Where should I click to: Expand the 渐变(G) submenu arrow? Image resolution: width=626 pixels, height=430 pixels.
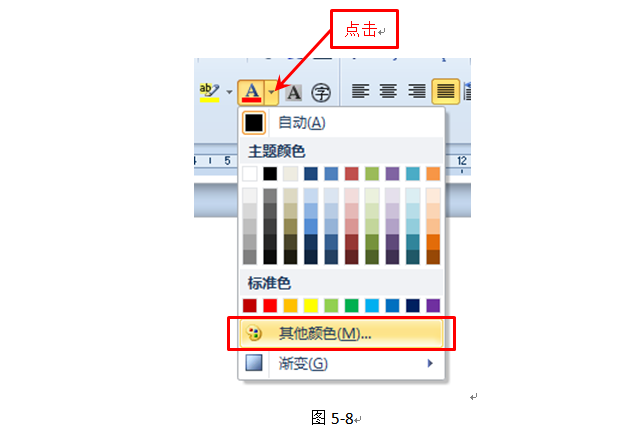(430, 363)
